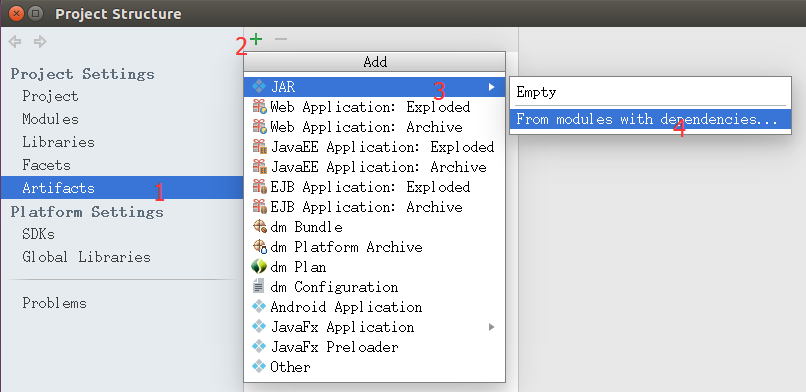Open Modules in the settings sidebar
806x392 pixels.
click(x=122, y=119)
